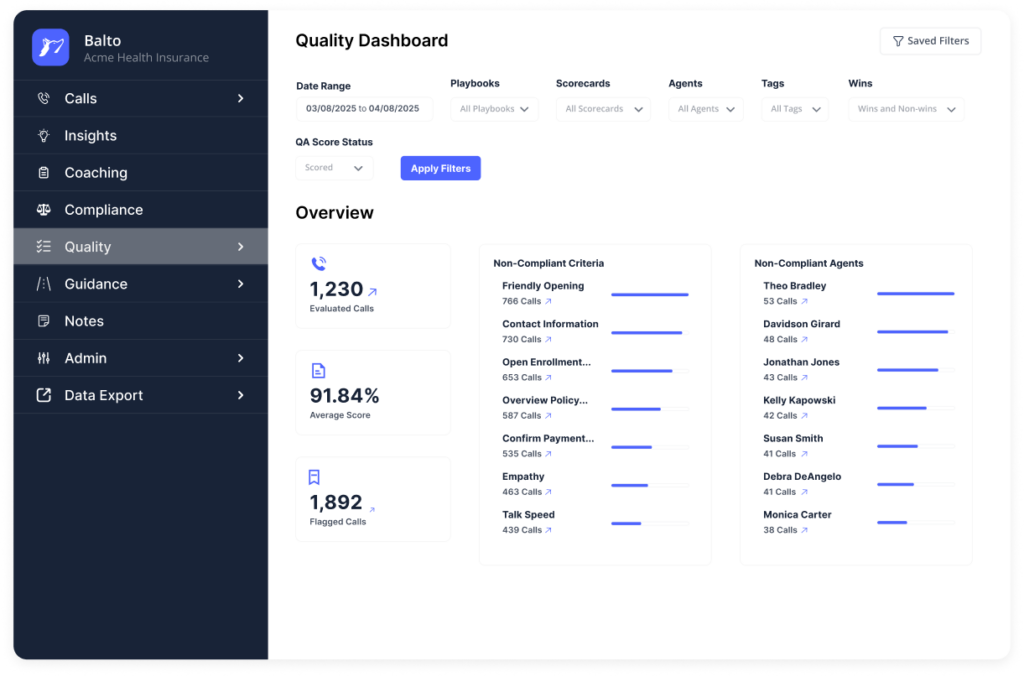Click the Date Range input field

(x=363, y=109)
